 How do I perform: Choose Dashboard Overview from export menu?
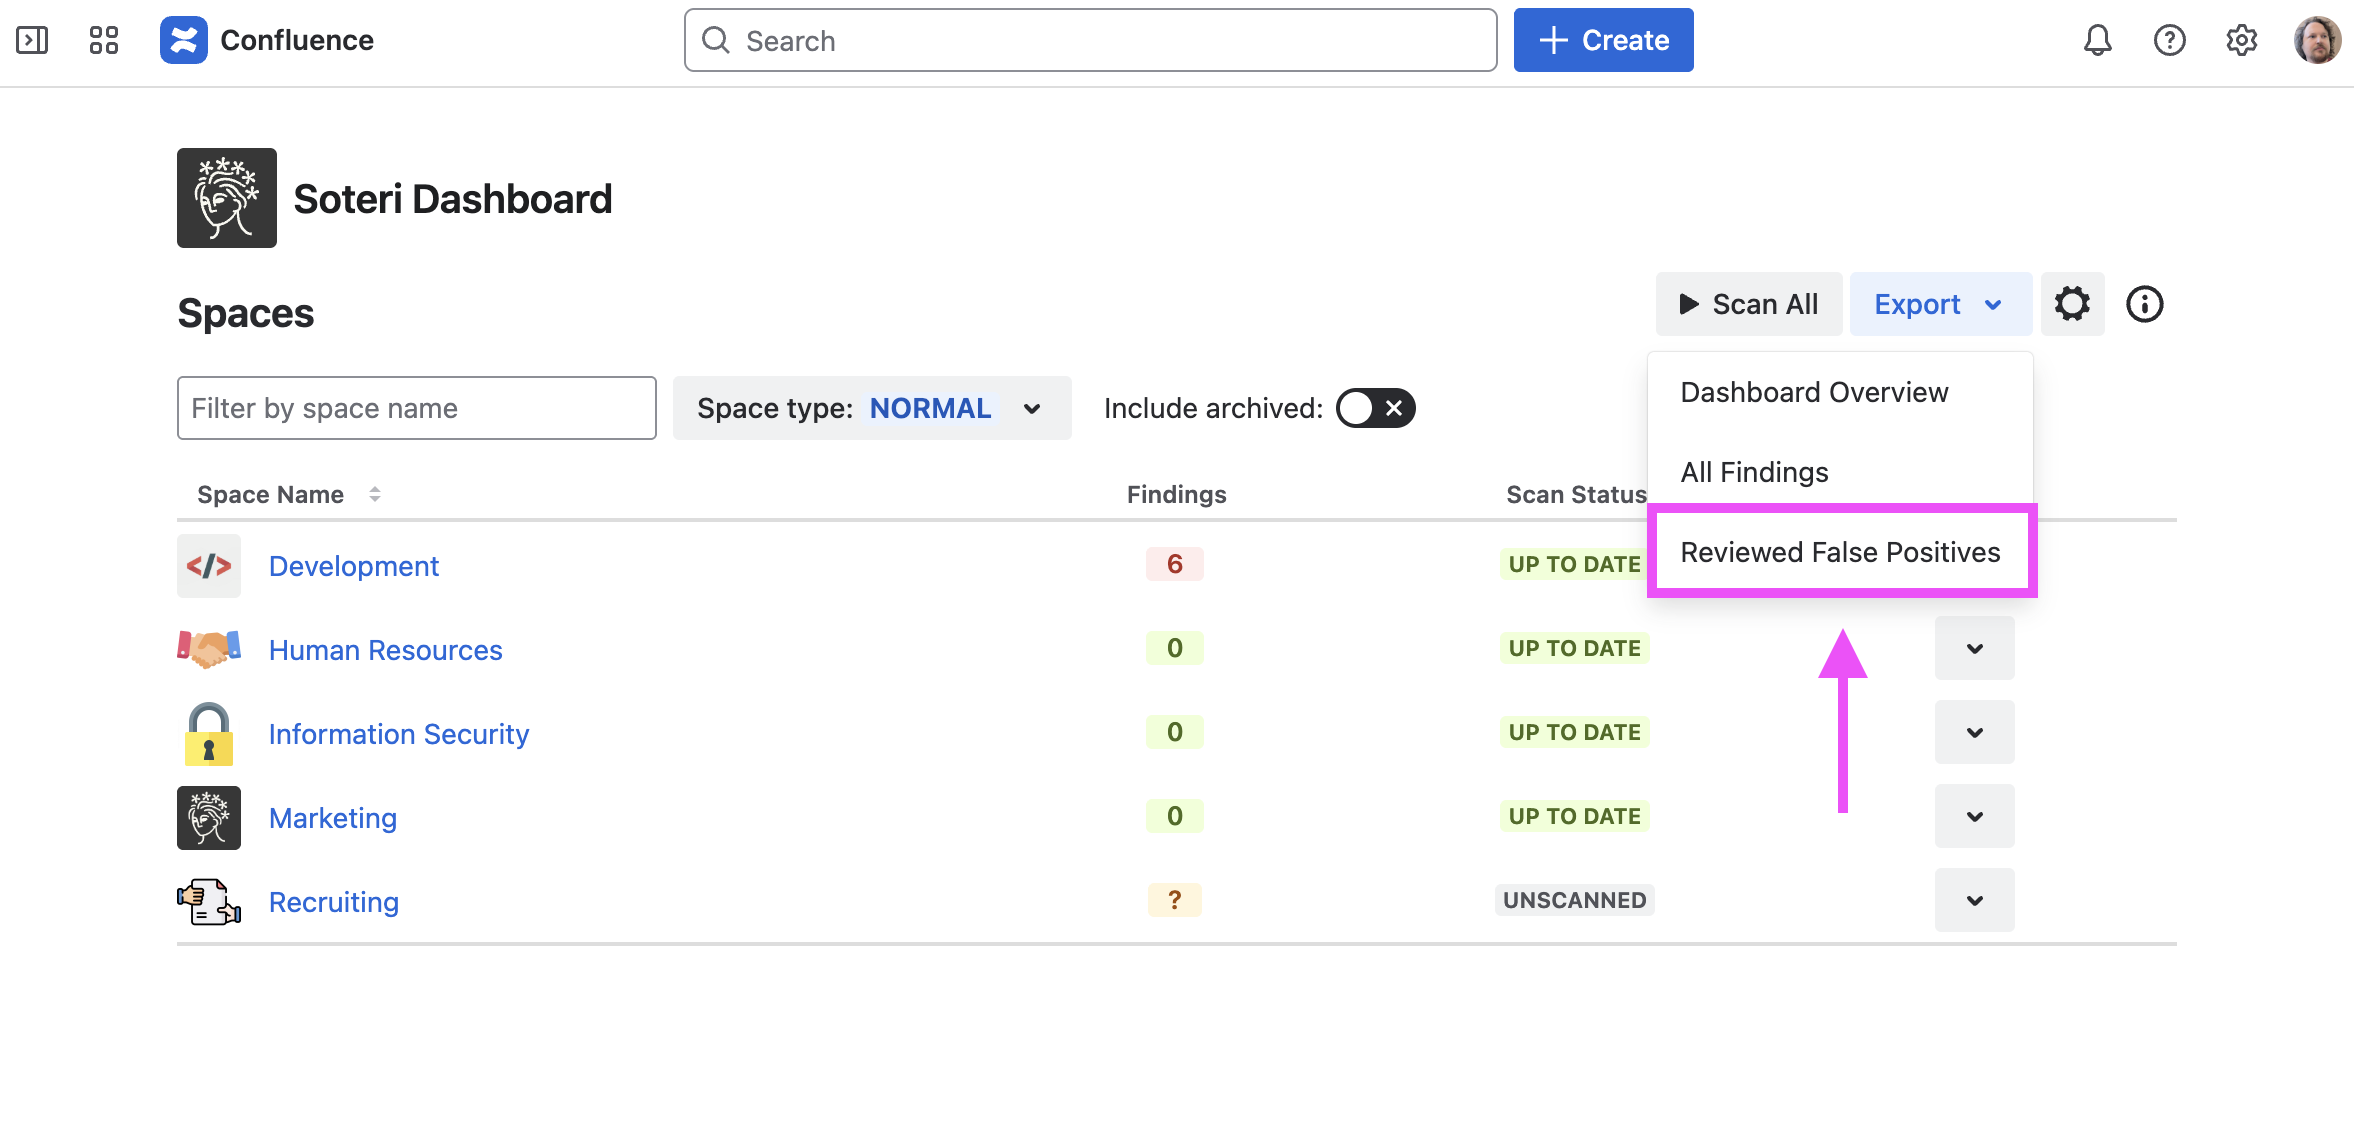click(1814, 392)
